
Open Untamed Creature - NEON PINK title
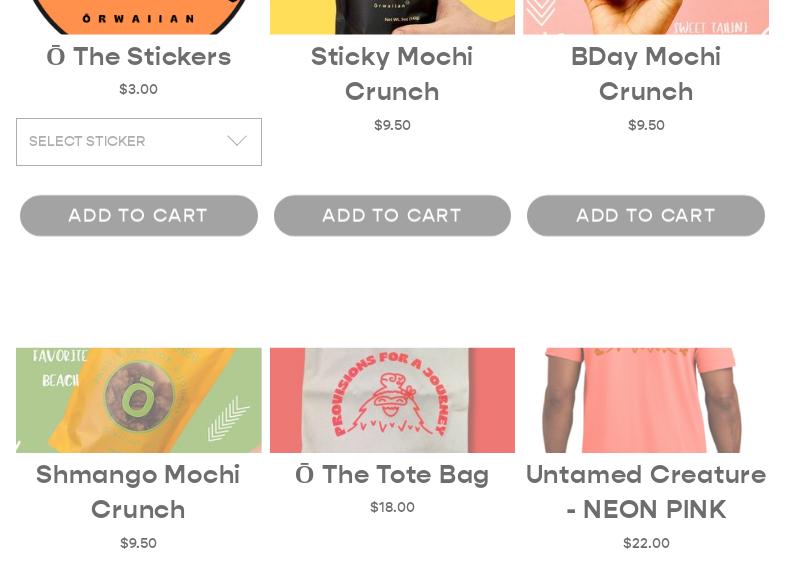point(645,491)
